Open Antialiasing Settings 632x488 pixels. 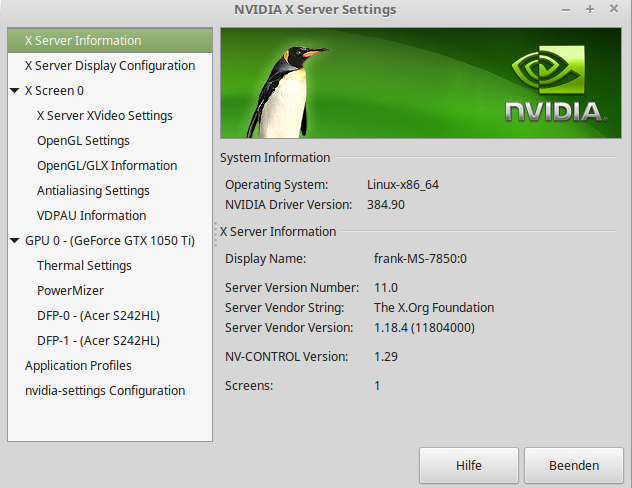click(93, 191)
